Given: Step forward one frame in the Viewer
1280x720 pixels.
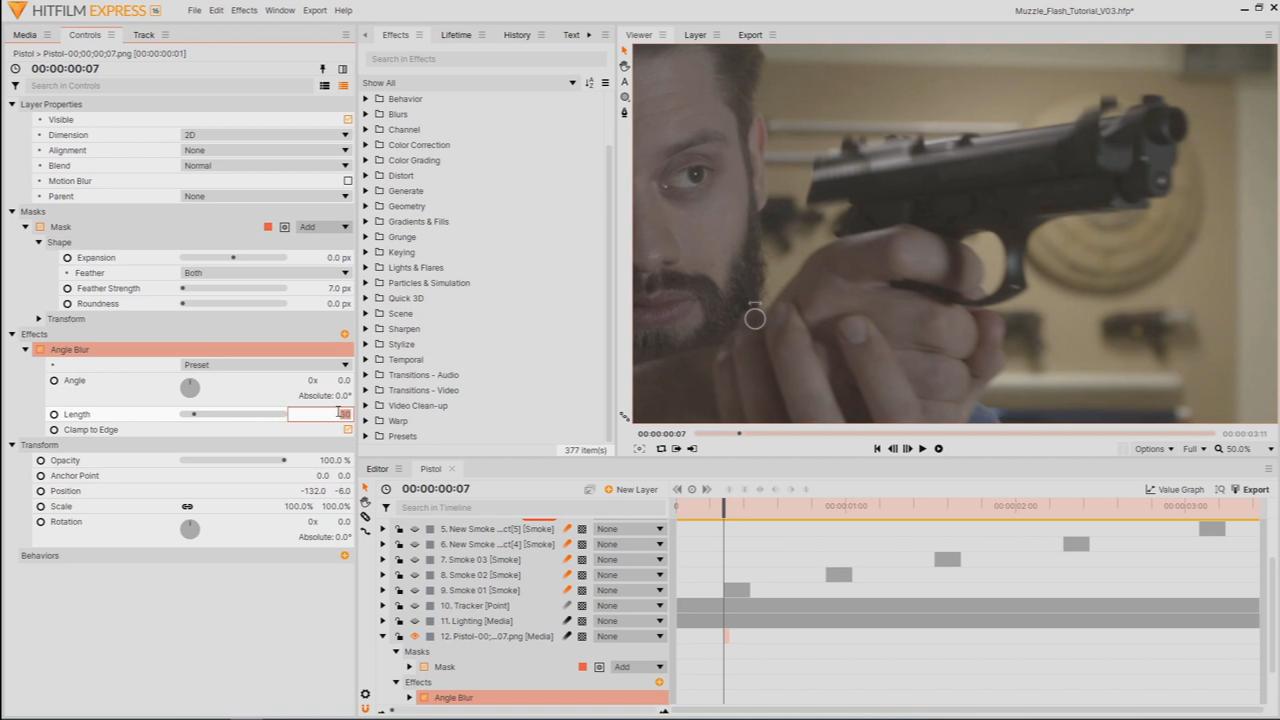Looking at the screenshot, I should tap(908, 449).
